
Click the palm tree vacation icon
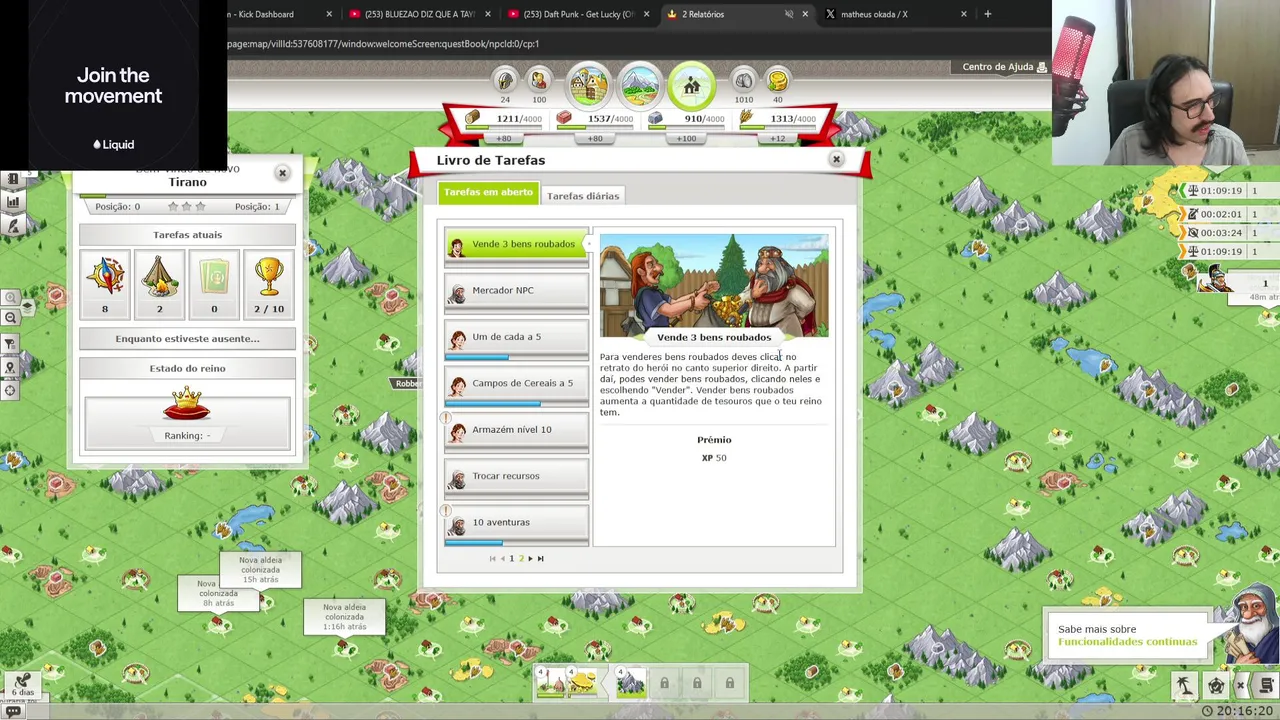[x=1185, y=686]
